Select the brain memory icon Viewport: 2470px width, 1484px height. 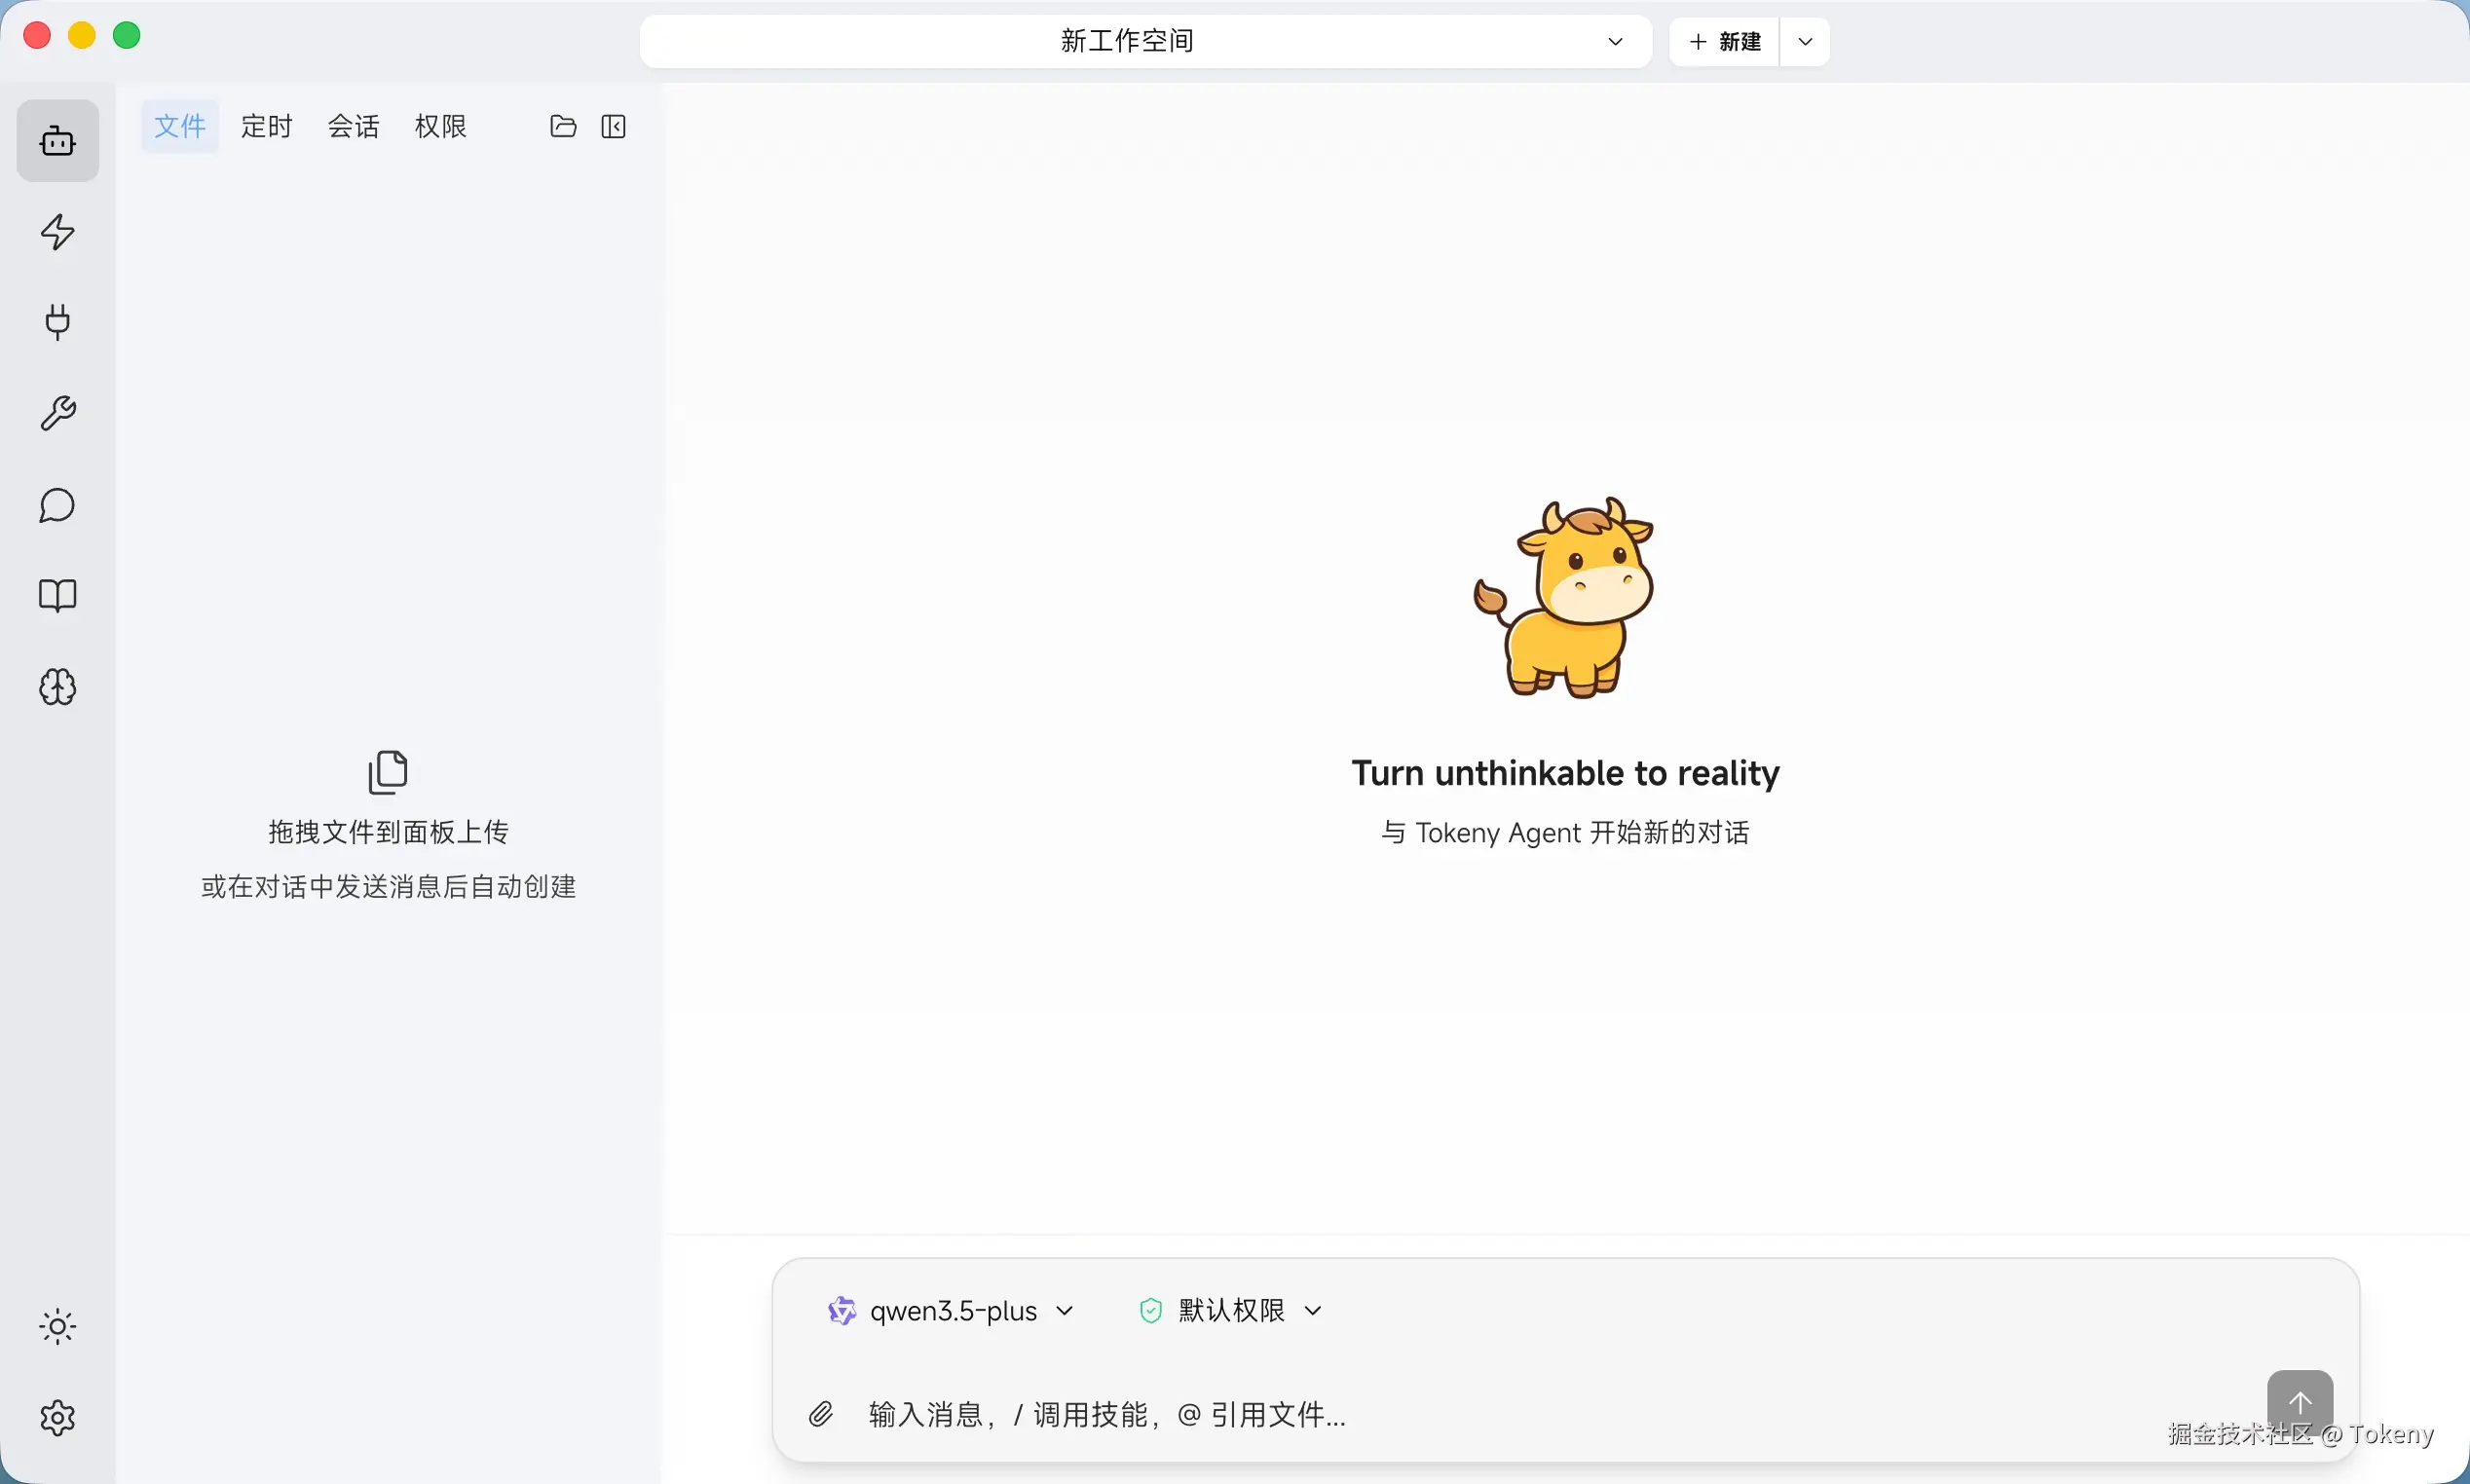pyautogui.click(x=57, y=687)
